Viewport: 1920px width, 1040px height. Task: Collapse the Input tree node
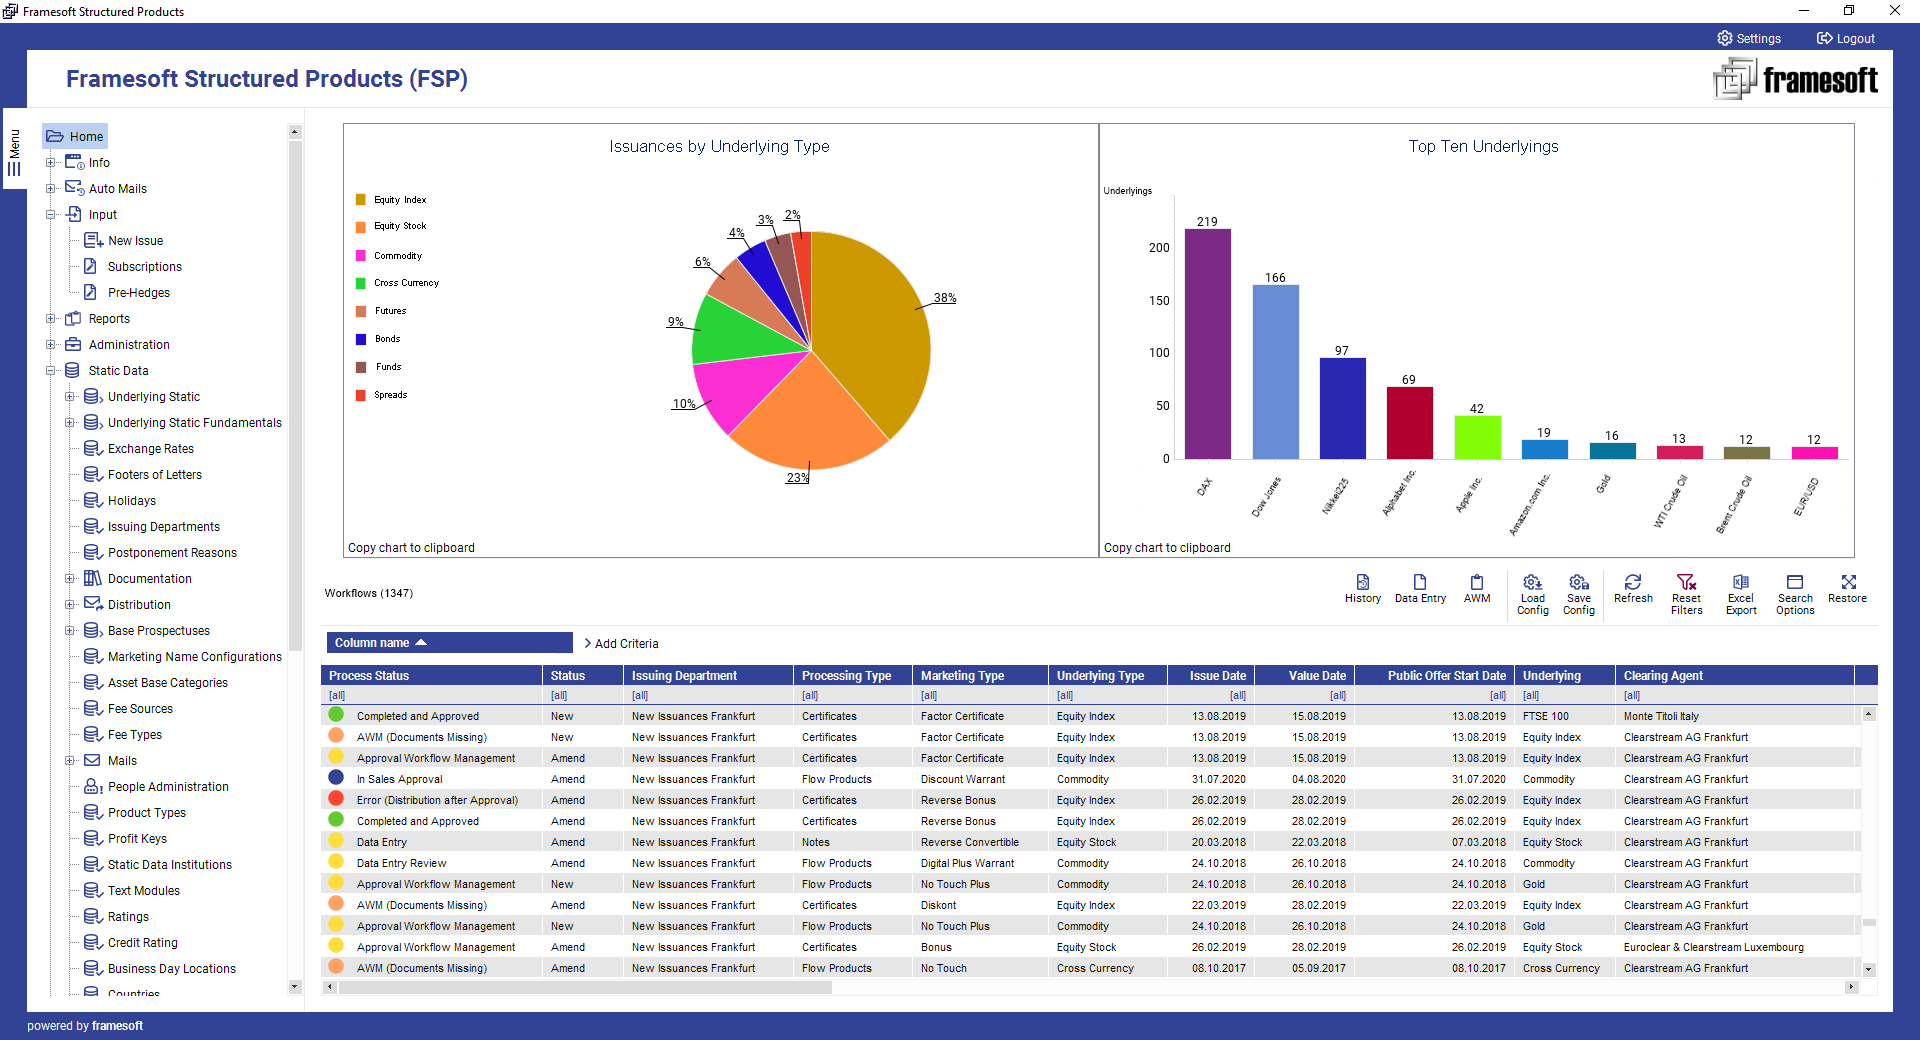click(50, 214)
